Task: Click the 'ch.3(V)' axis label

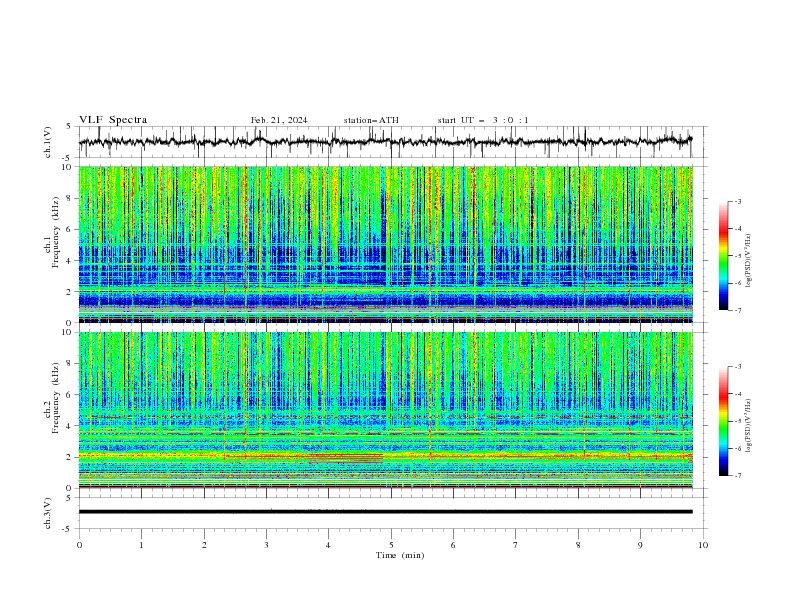Action: click(48, 513)
